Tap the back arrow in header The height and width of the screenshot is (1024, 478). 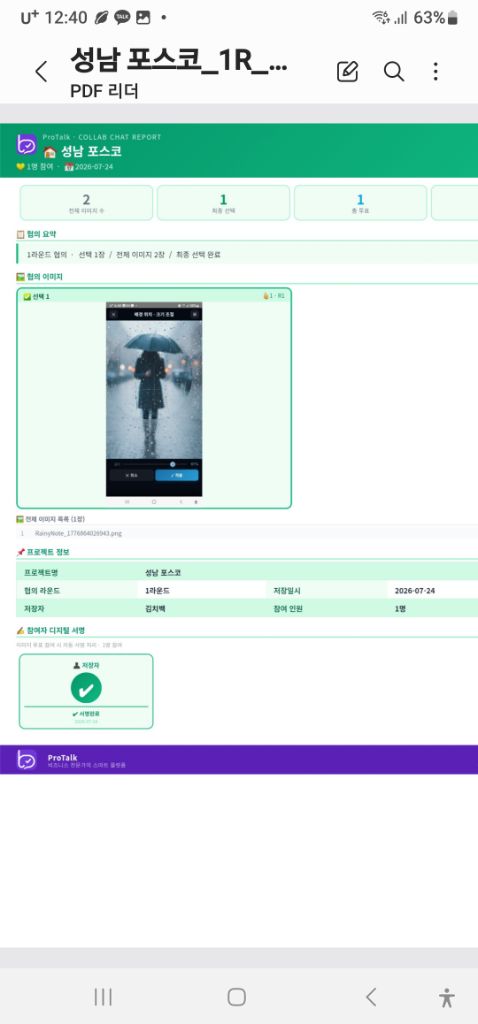41,71
